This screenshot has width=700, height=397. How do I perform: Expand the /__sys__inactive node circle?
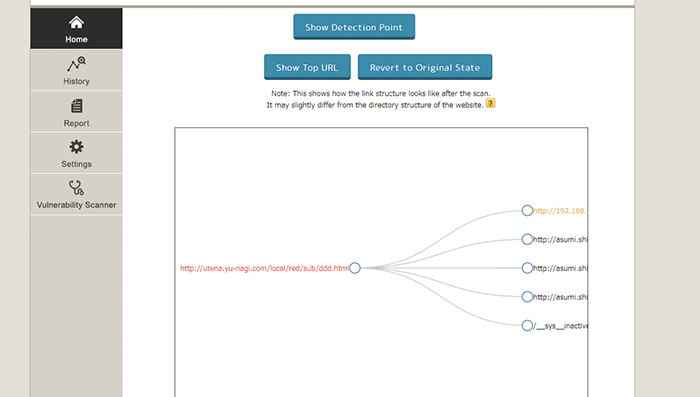527,326
